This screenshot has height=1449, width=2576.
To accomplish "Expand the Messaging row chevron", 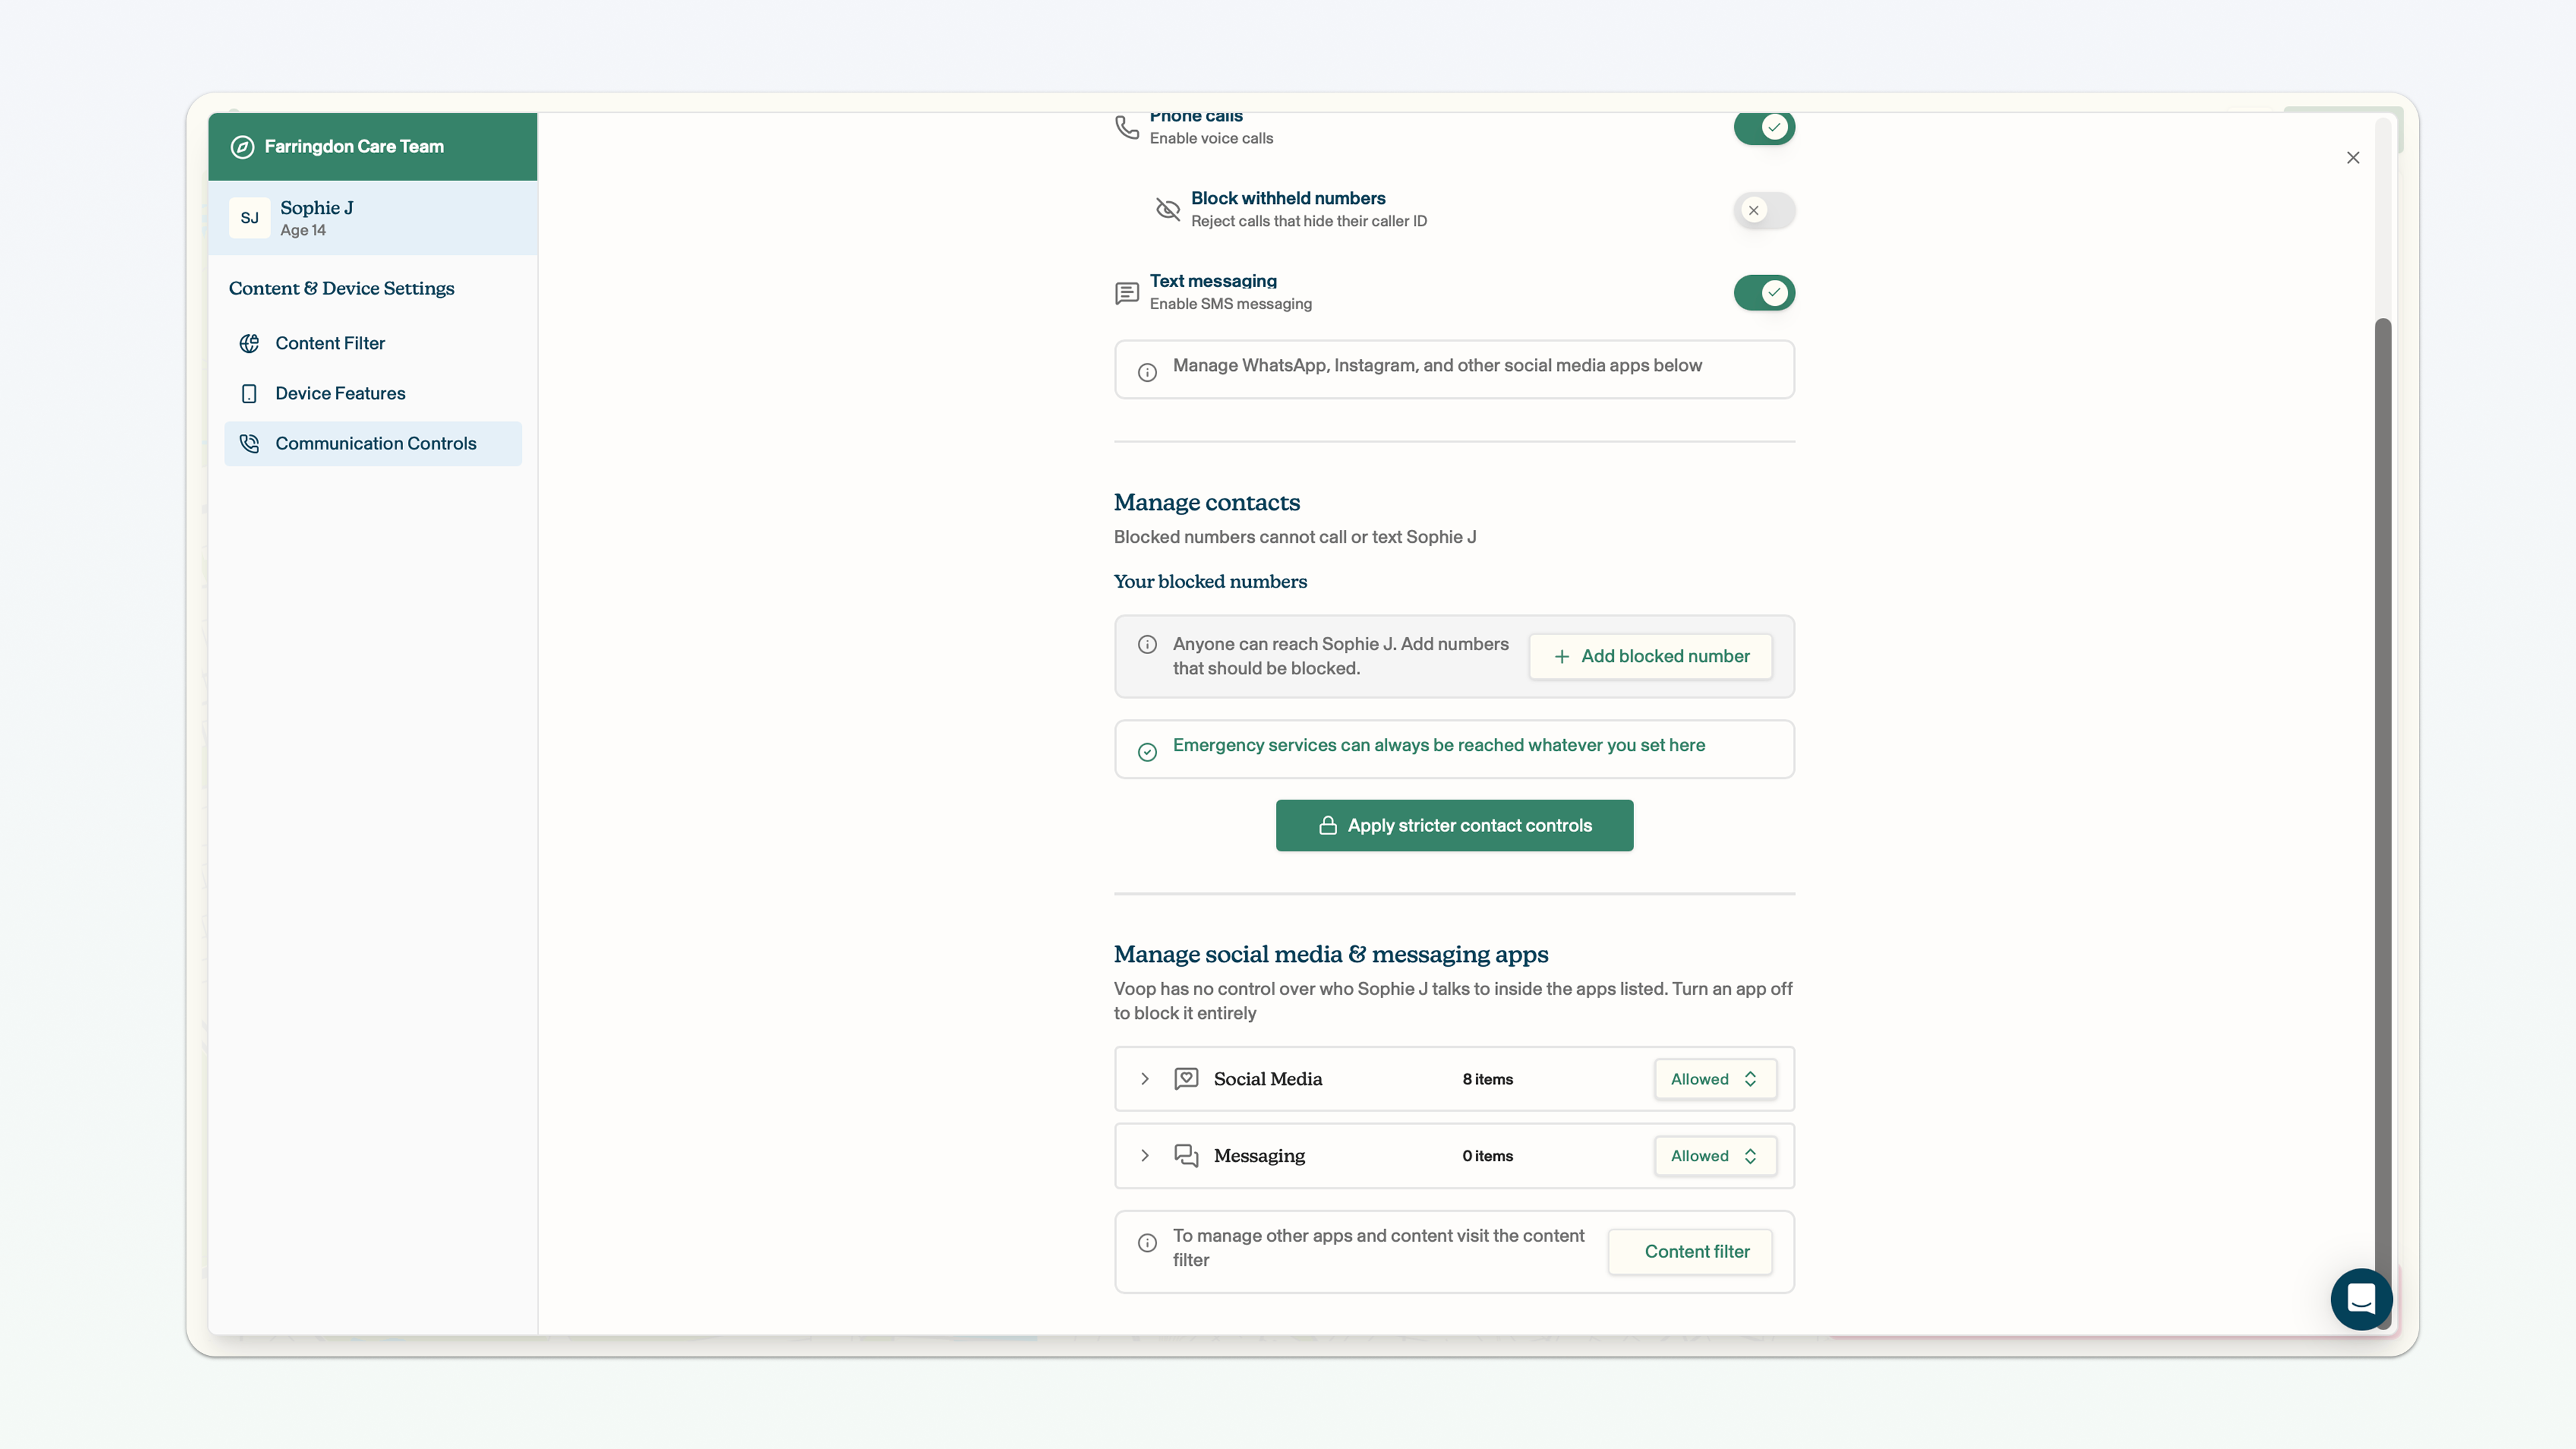I will coord(1145,1156).
